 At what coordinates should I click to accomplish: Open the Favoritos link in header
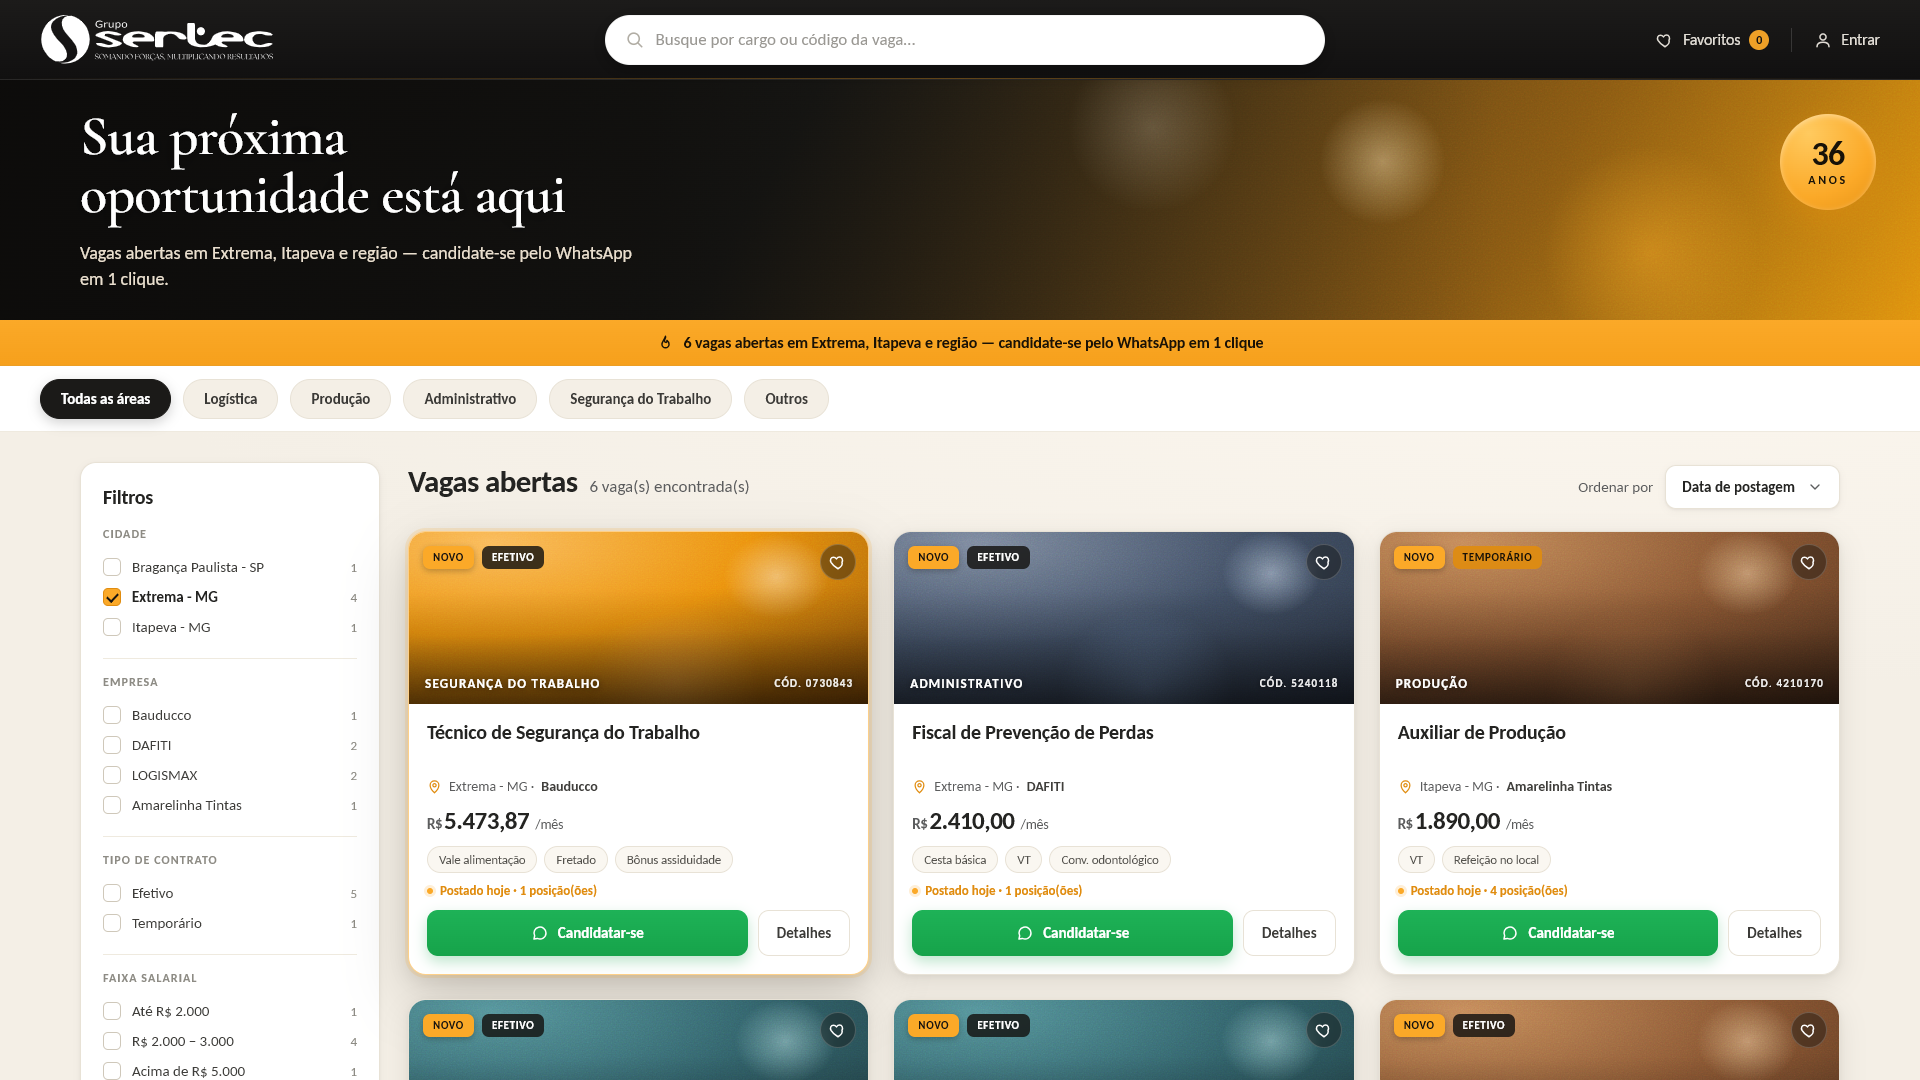point(1712,40)
